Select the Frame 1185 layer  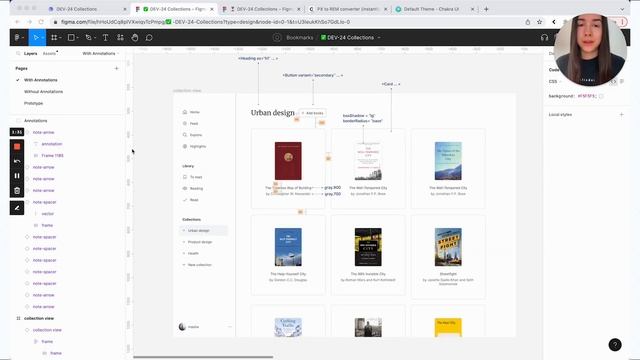[52, 156]
